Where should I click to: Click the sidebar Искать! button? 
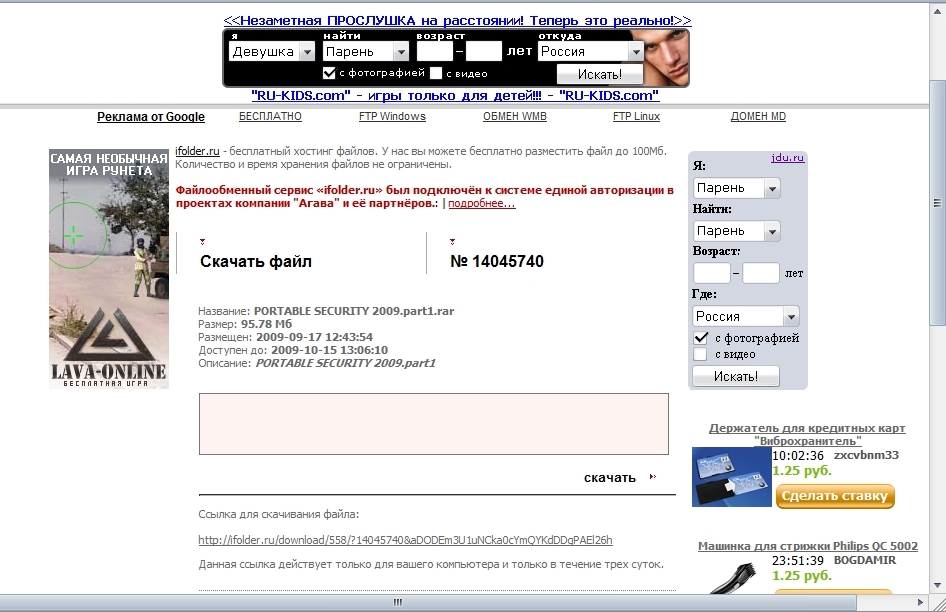pyautogui.click(x=735, y=377)
